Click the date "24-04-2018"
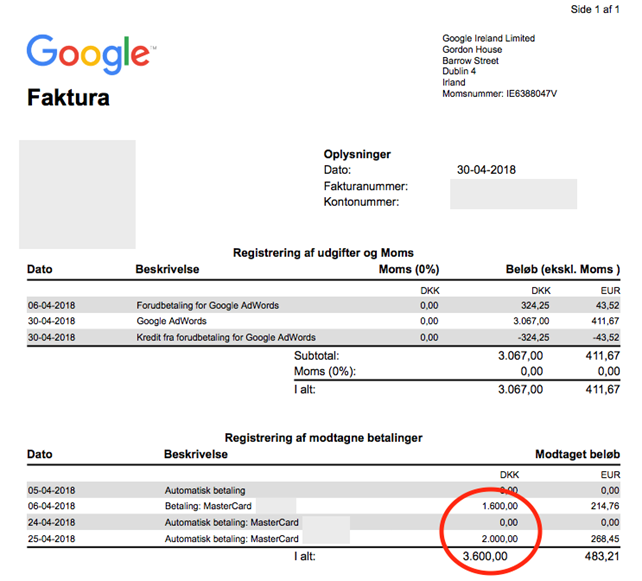The height and width of the screenshot is (581, 642). coord(52,523)
